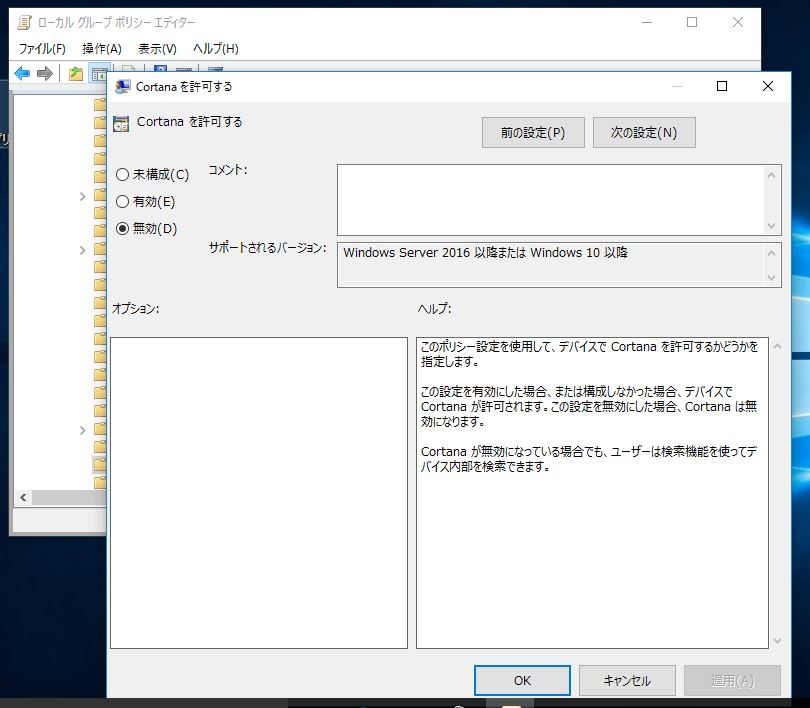
Task: Open Cortana dialog title bar system icon
Action: click(122, 86)
